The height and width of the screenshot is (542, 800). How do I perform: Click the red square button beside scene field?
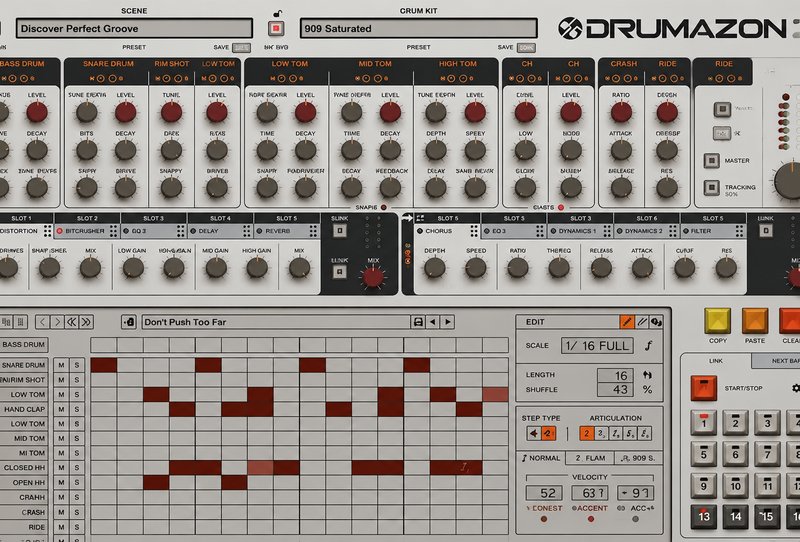pos(276,28)
